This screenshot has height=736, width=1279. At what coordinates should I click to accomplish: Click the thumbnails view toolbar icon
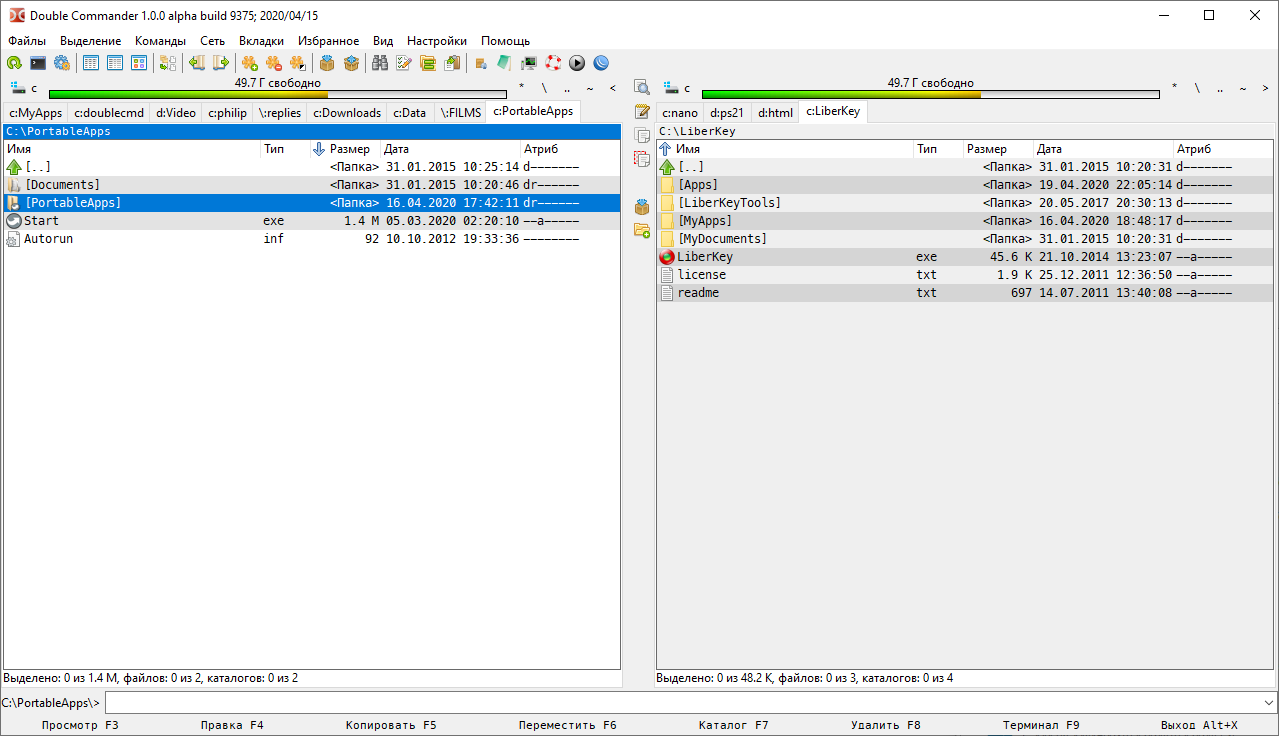click(139, 63)
